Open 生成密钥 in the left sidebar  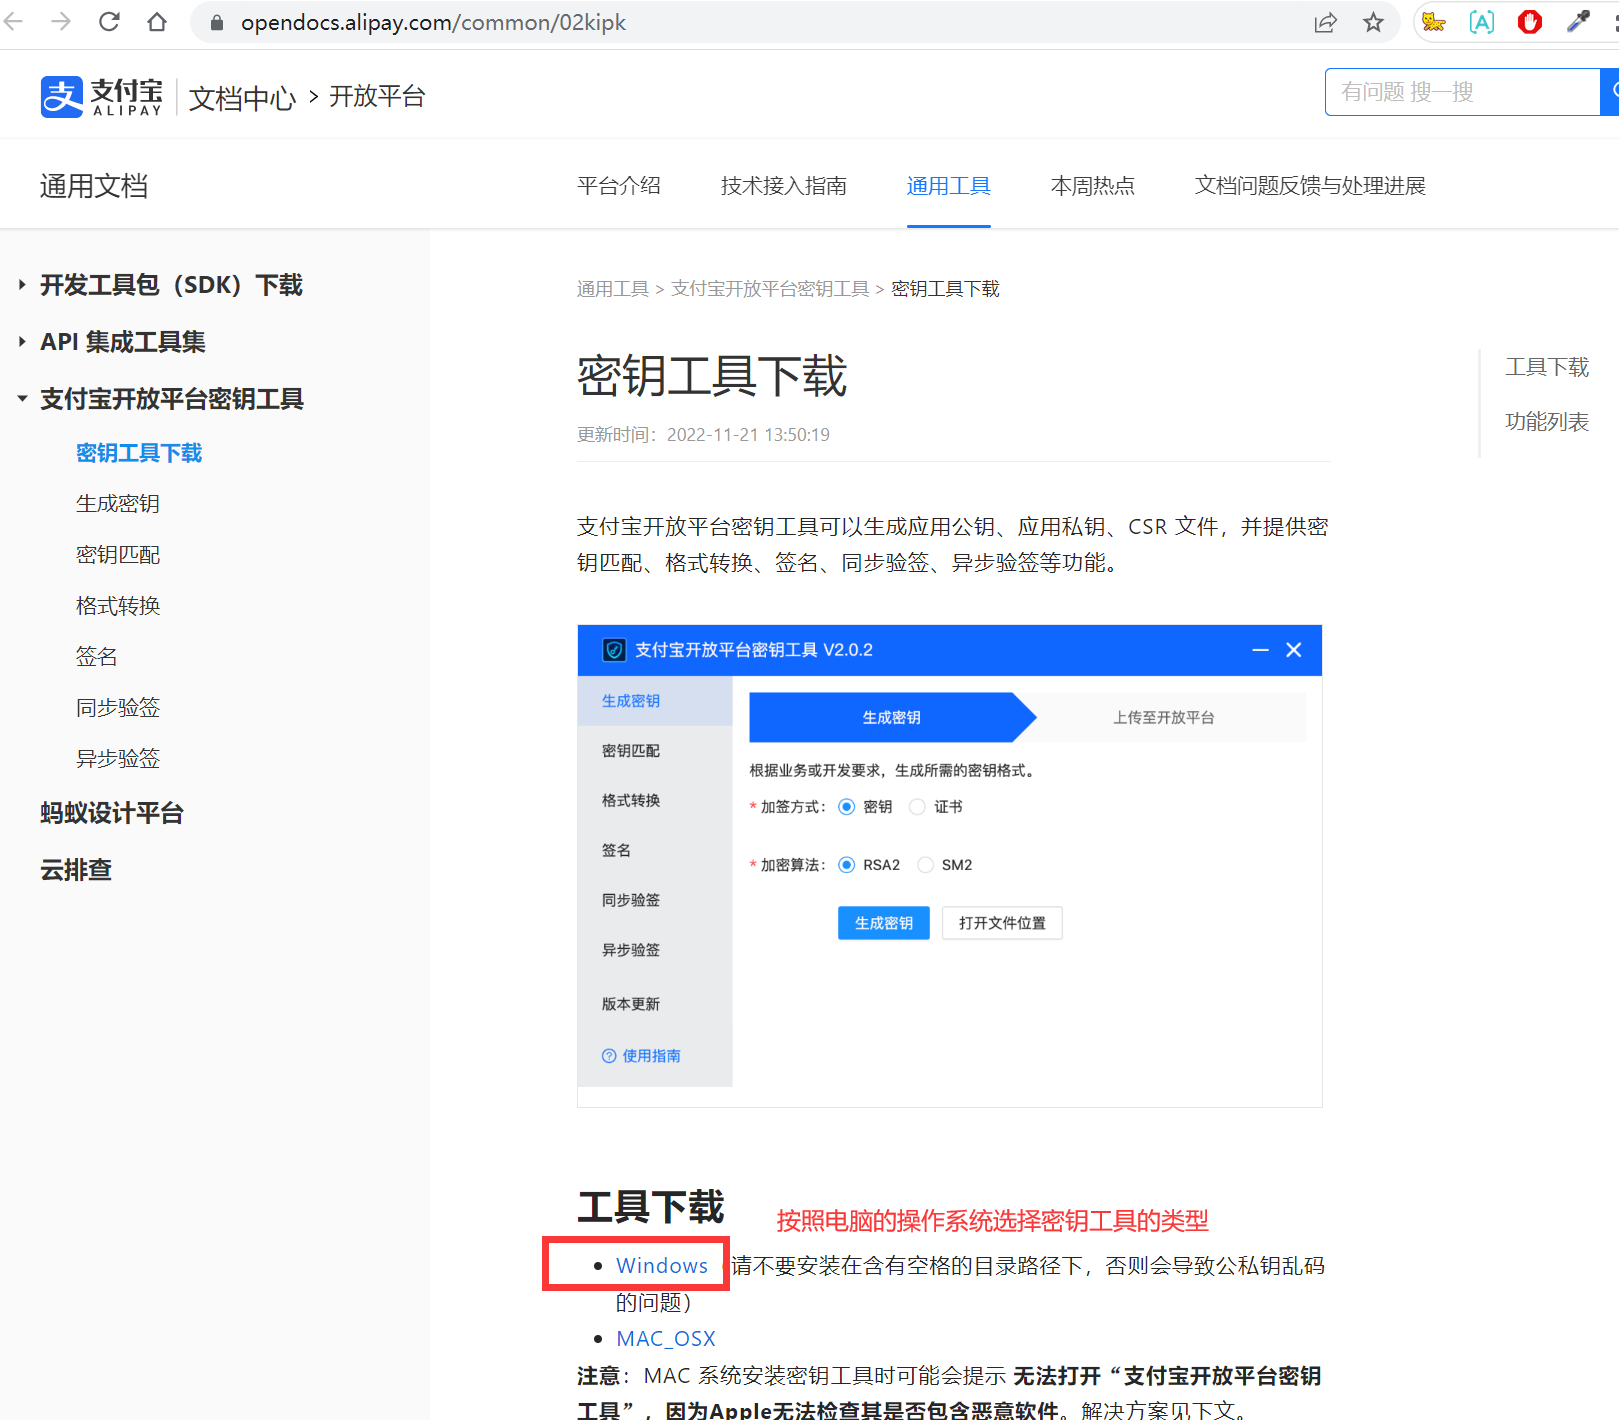(x=118, y=504)
